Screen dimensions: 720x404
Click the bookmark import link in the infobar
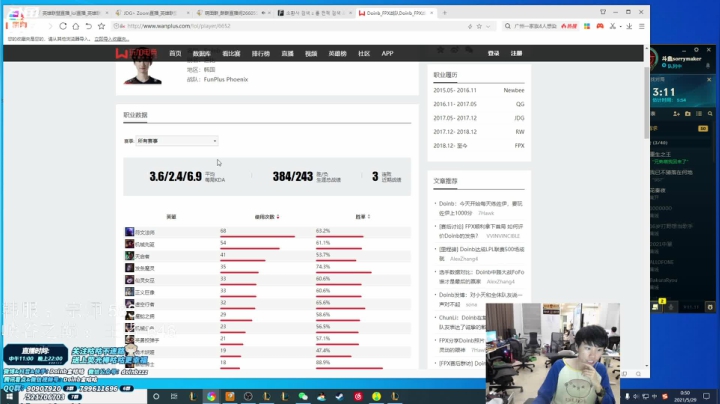tap(112, 39)
